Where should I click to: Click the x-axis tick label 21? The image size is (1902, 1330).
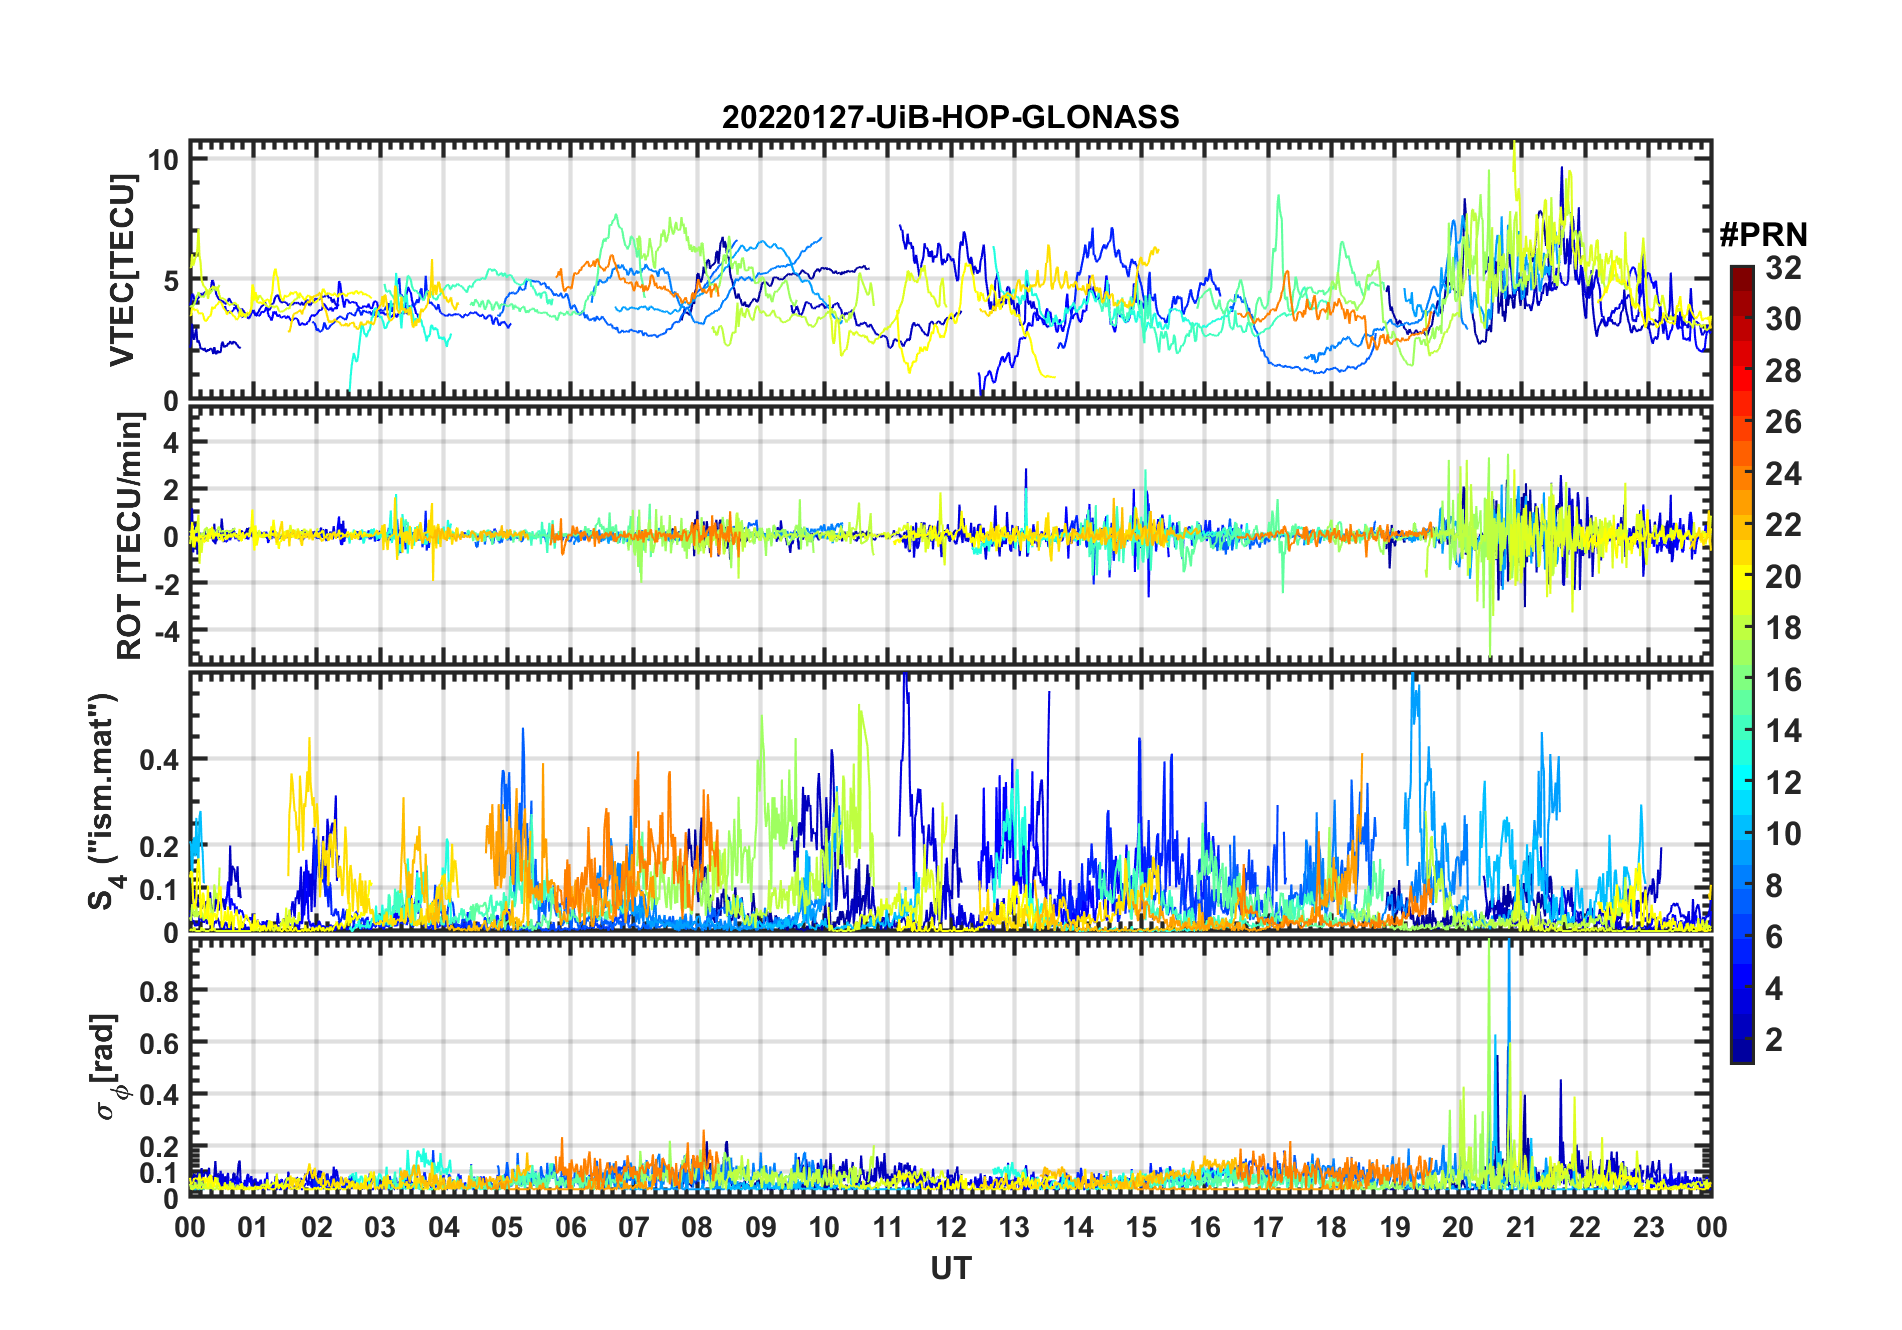tap(1521, 1227)
